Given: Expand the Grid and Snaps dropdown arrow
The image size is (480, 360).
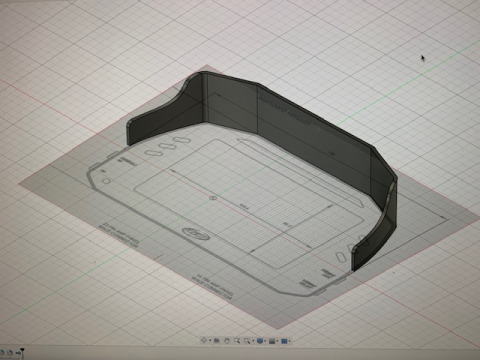Looking at the screenshot, I should (x=277, y=341).
